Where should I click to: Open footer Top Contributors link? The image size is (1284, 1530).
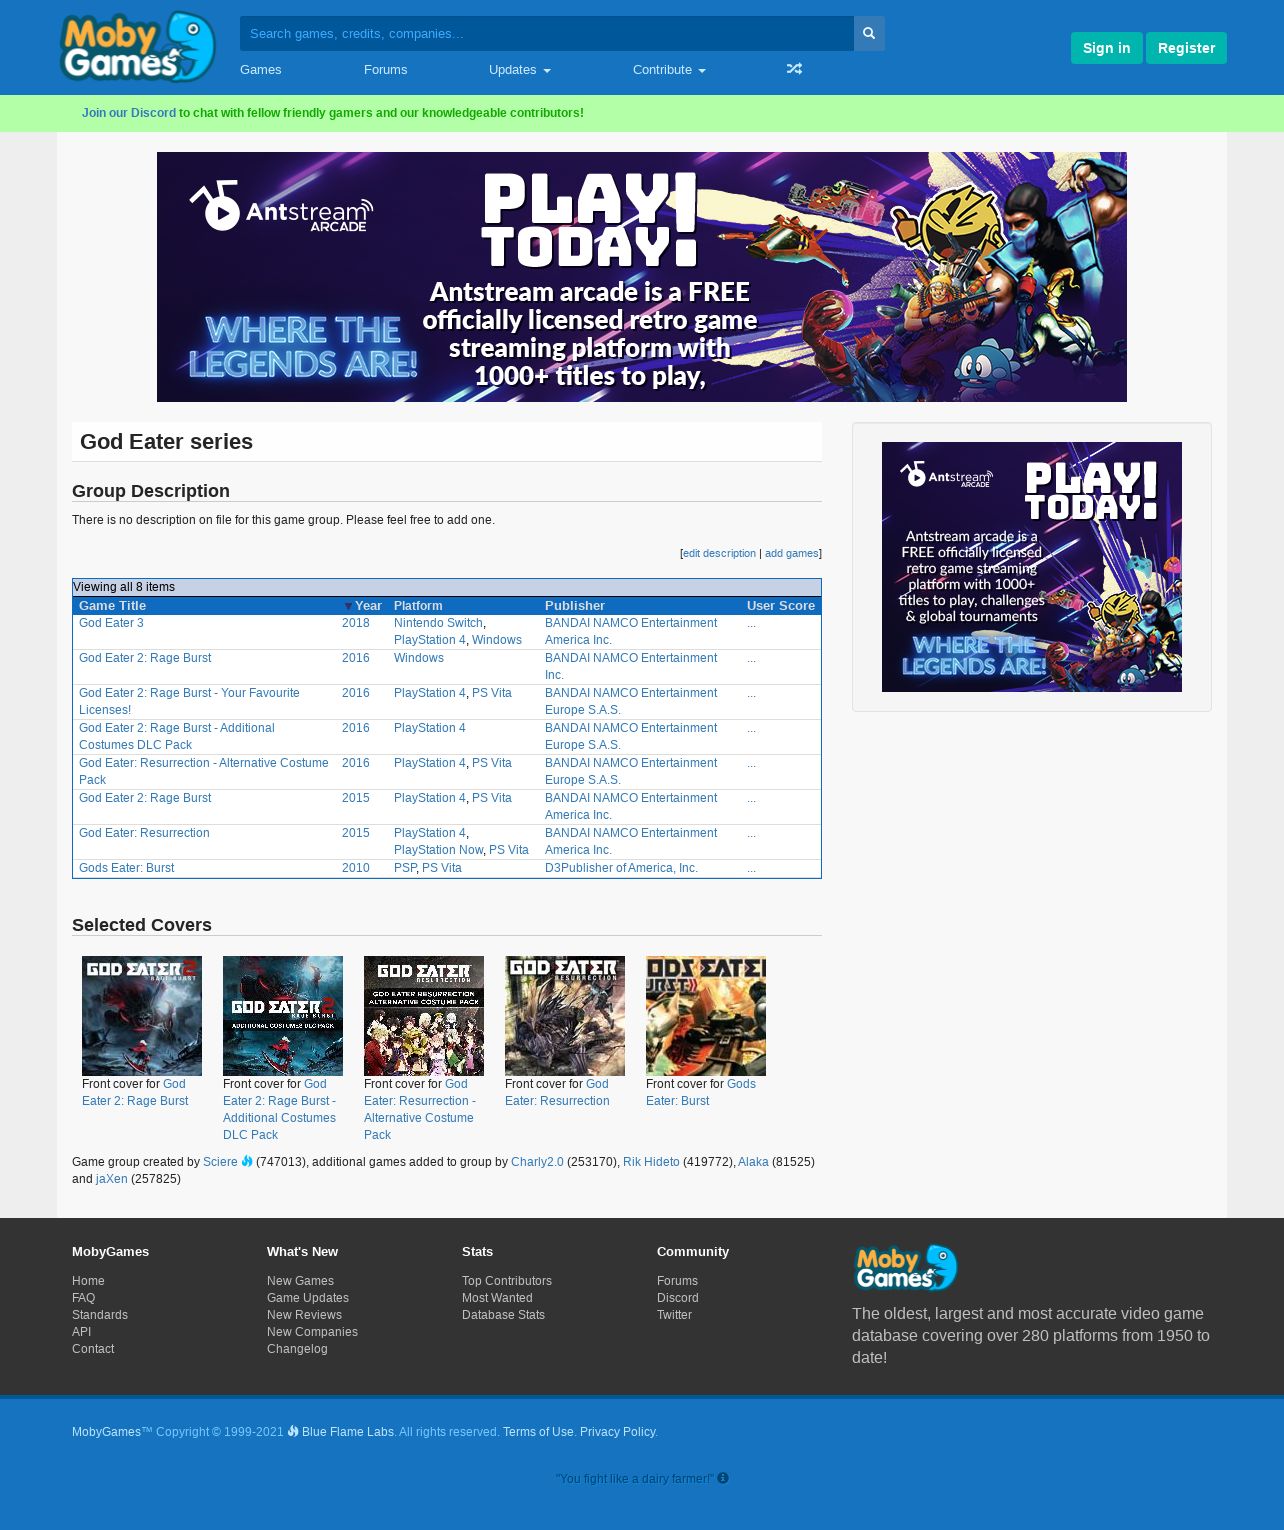point(507,1281)
